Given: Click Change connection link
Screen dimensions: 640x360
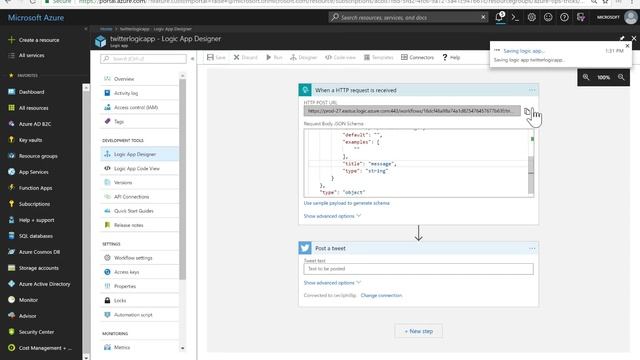Looking at the screenshot, I should [x=381, y=295].
